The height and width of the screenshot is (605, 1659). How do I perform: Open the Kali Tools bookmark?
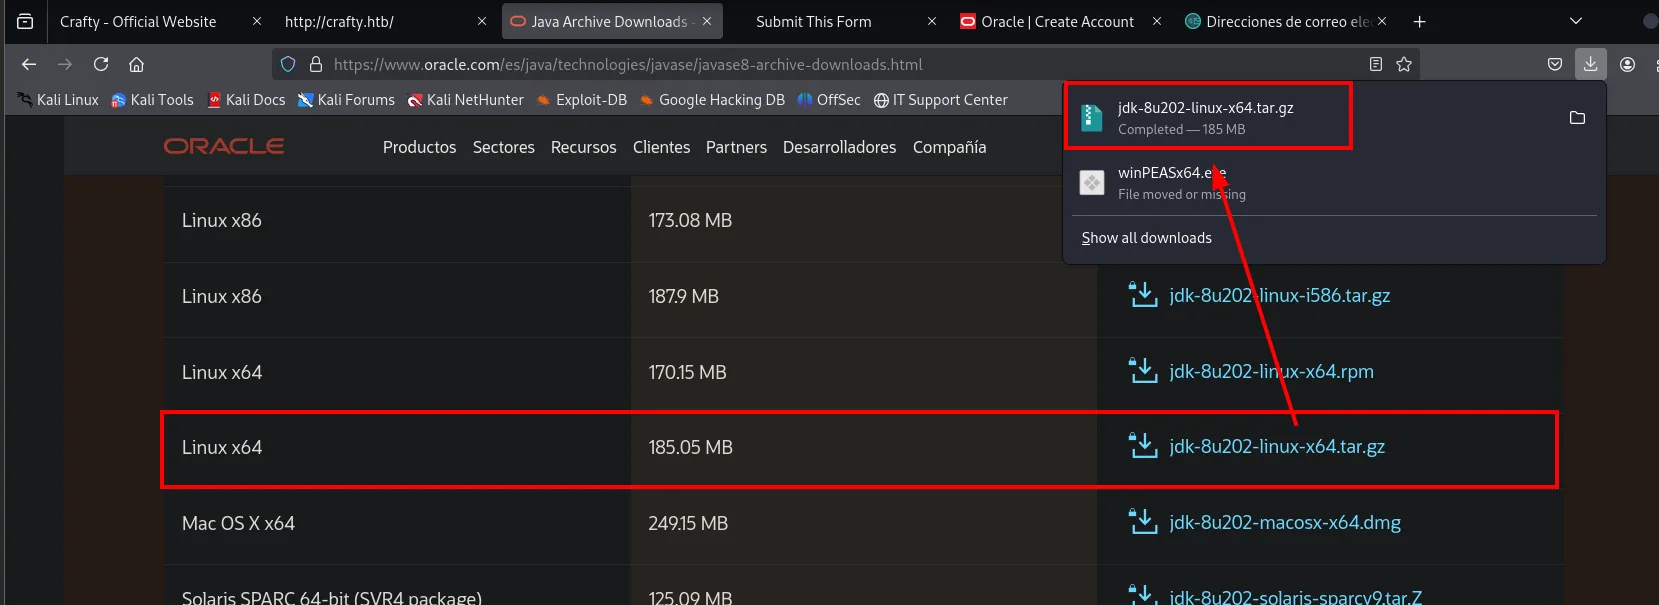tap(152, 100)
